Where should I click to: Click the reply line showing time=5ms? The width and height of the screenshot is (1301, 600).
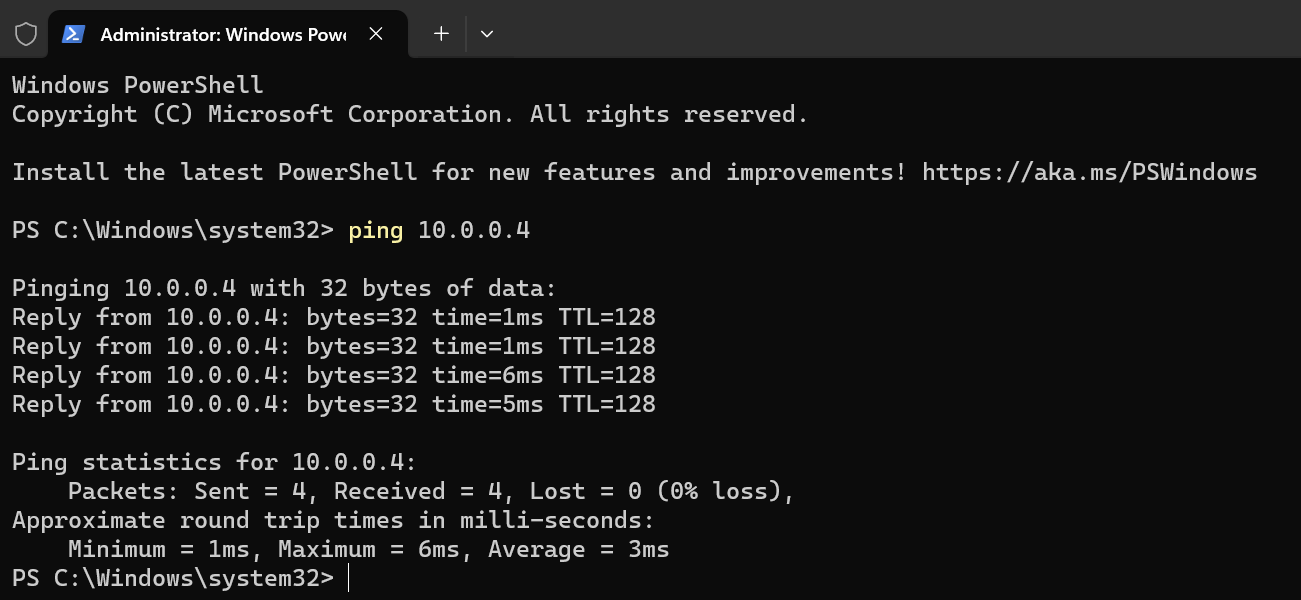point(334,404)
